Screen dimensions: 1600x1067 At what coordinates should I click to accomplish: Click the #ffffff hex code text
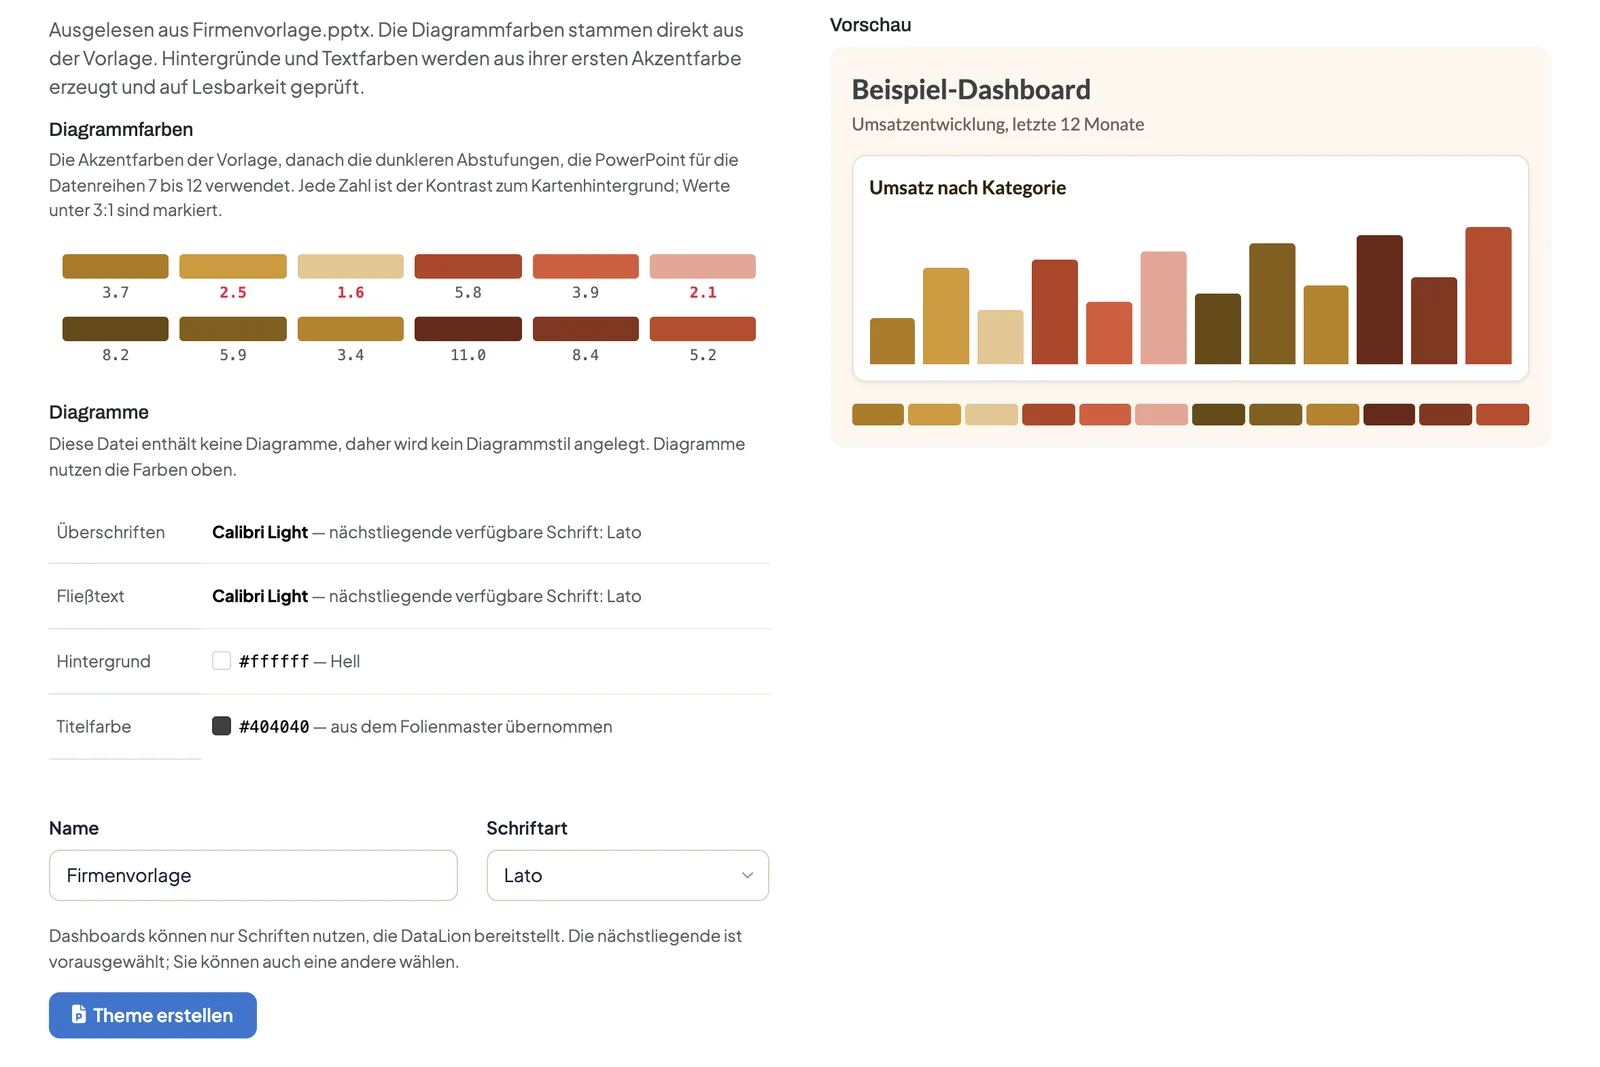(274, 661)
